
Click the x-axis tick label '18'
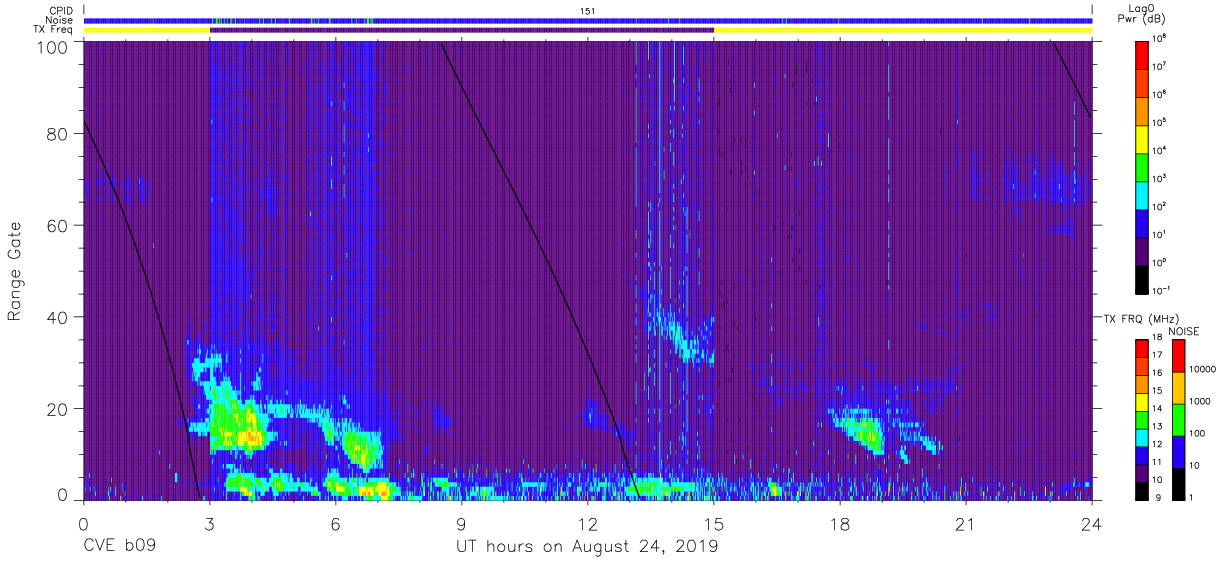coord(839,523)
